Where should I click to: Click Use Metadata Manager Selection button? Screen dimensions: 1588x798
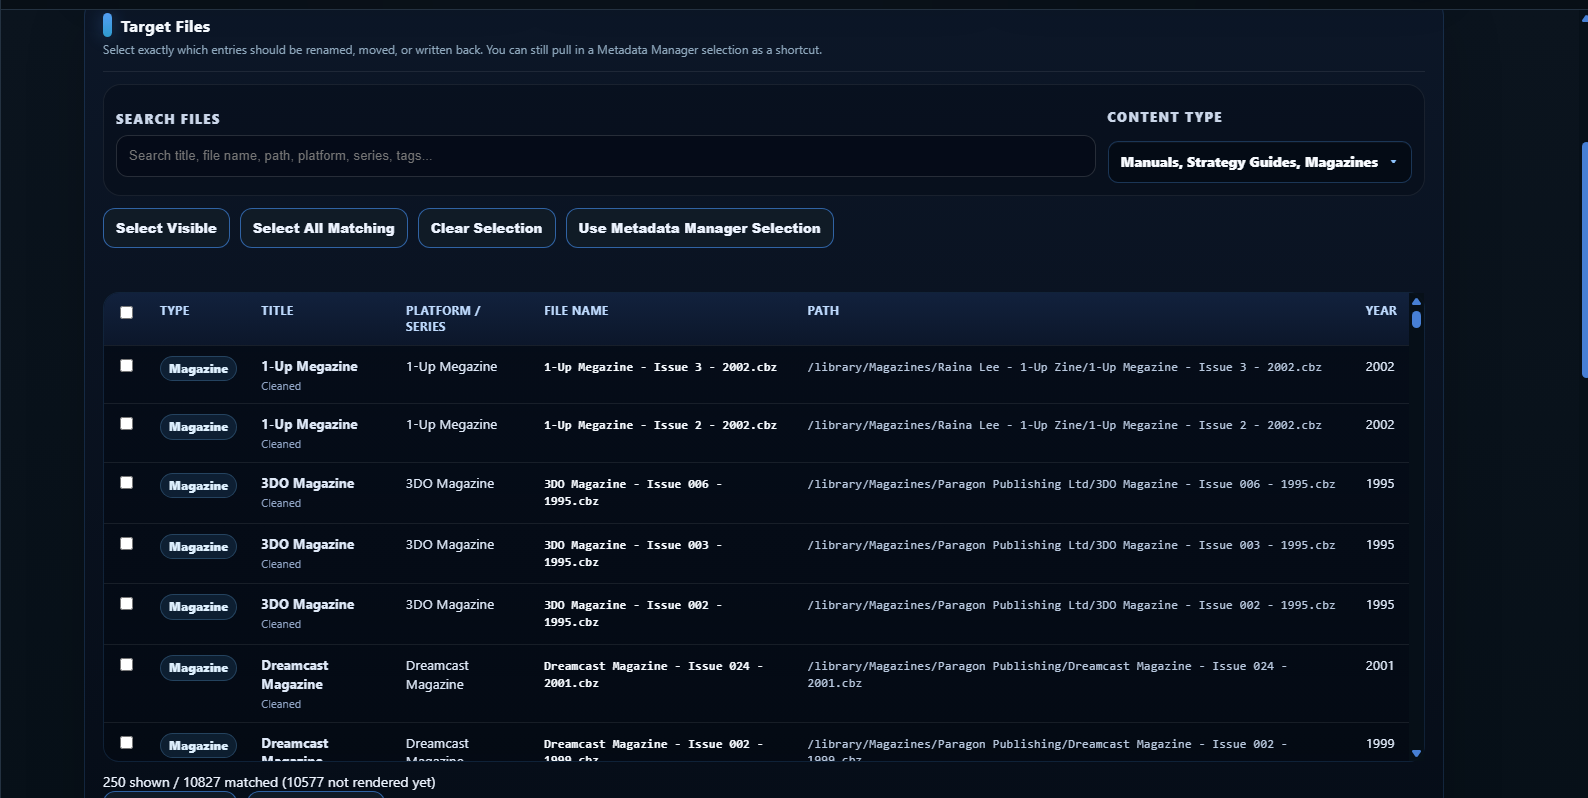tap(699, 228)
